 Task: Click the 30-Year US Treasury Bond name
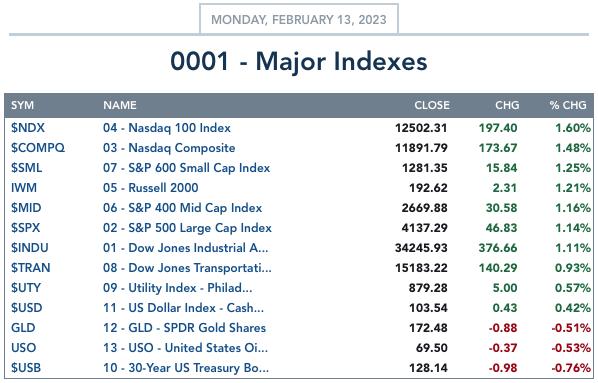pos(186,368)
